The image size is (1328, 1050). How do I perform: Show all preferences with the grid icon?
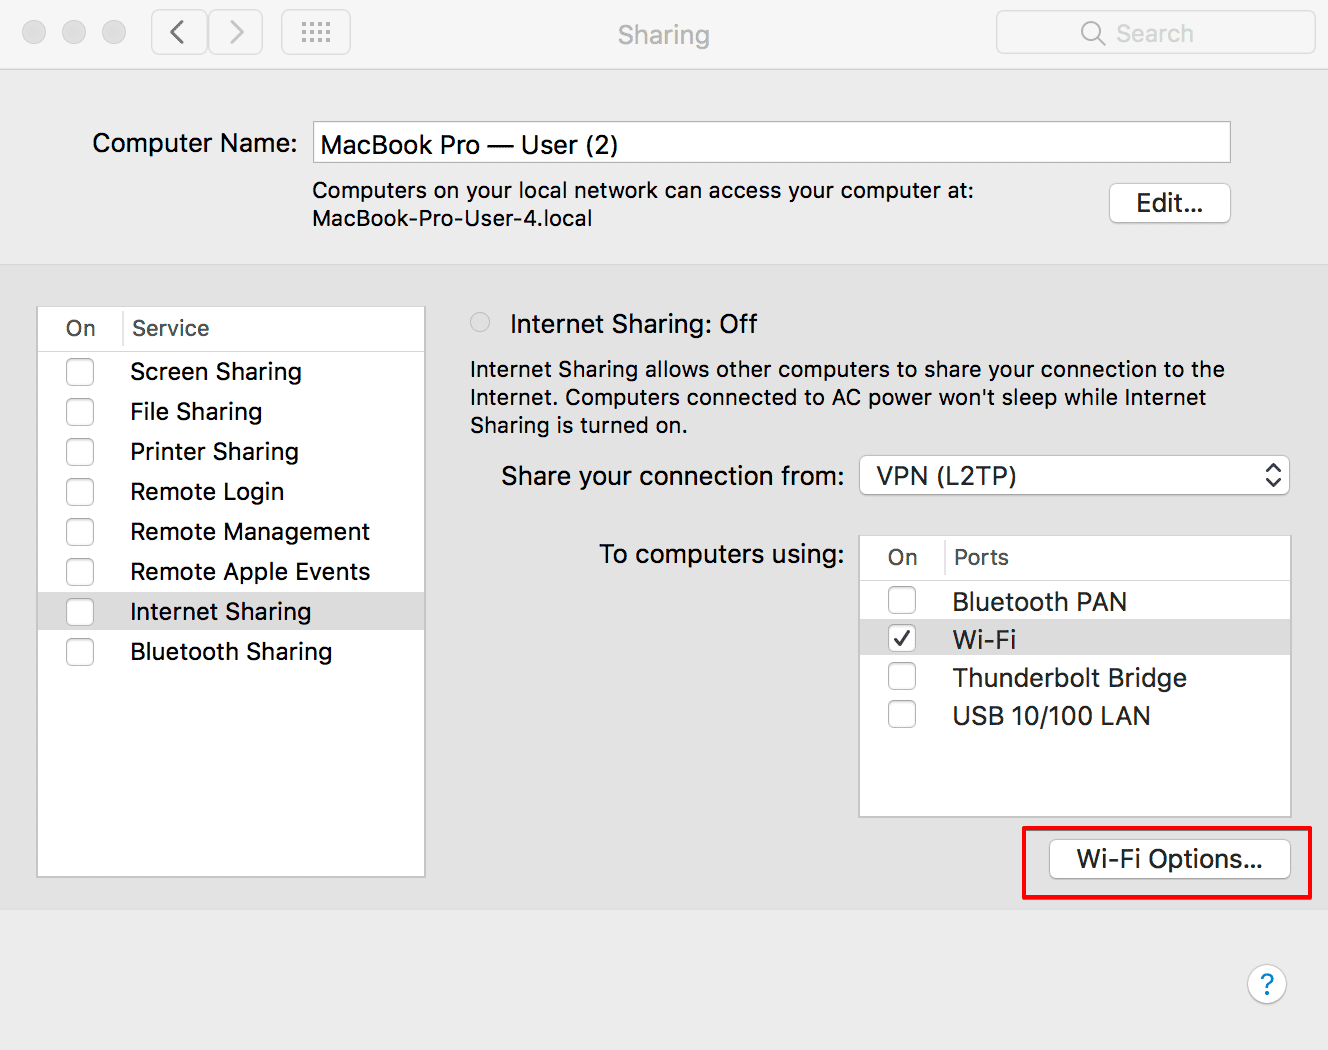pyautogui.click(x=316, y=33)
